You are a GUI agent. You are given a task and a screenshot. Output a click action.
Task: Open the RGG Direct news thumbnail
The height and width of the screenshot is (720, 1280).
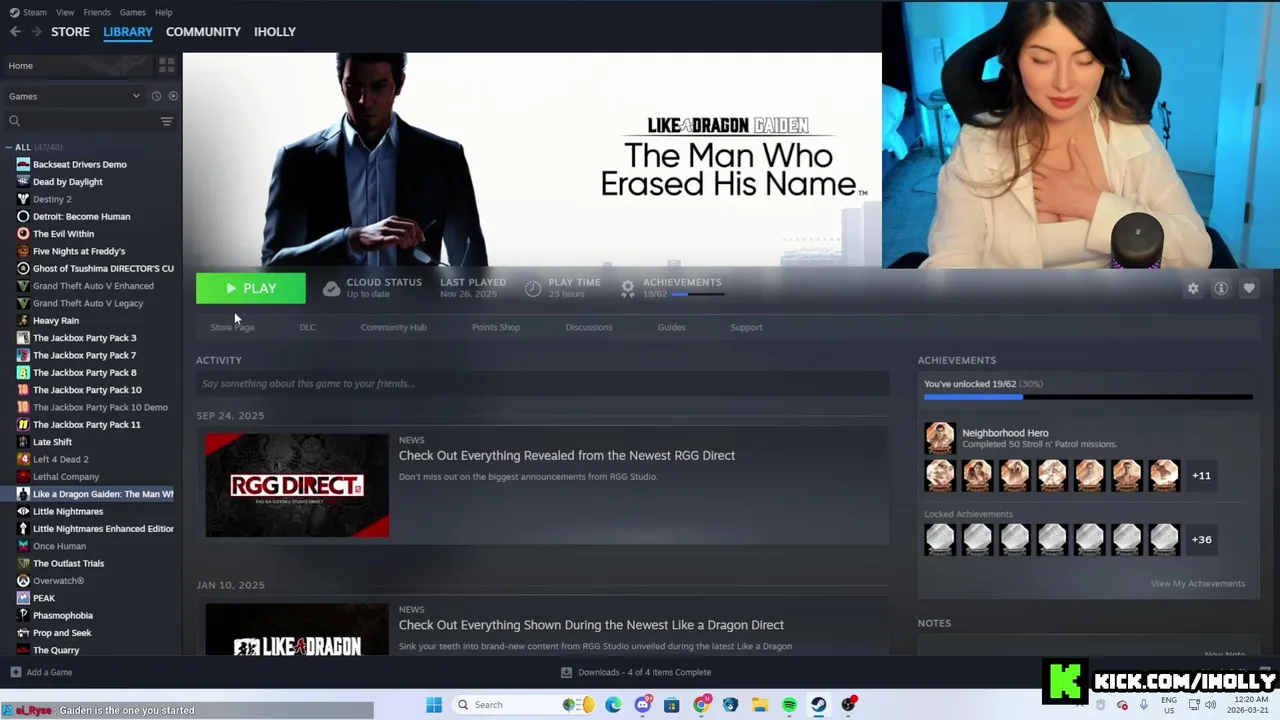(x=297, y=485)
